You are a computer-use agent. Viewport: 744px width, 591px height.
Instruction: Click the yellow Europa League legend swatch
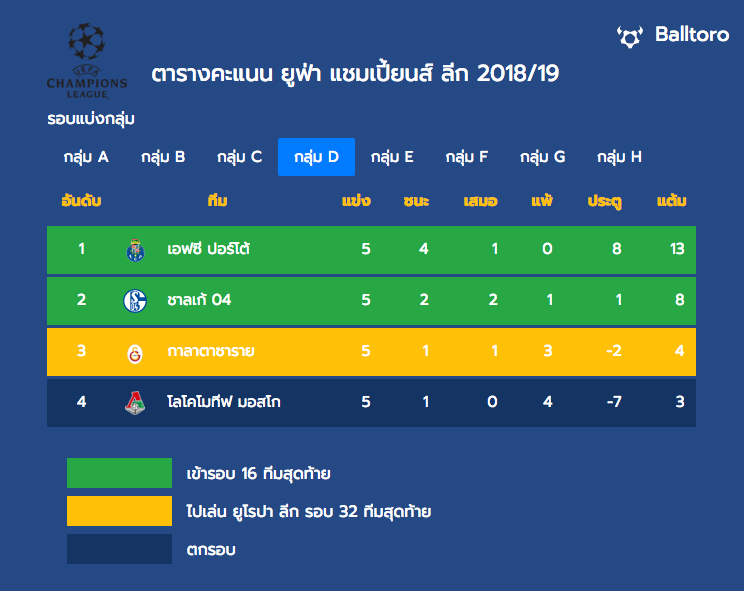[120, 511]
